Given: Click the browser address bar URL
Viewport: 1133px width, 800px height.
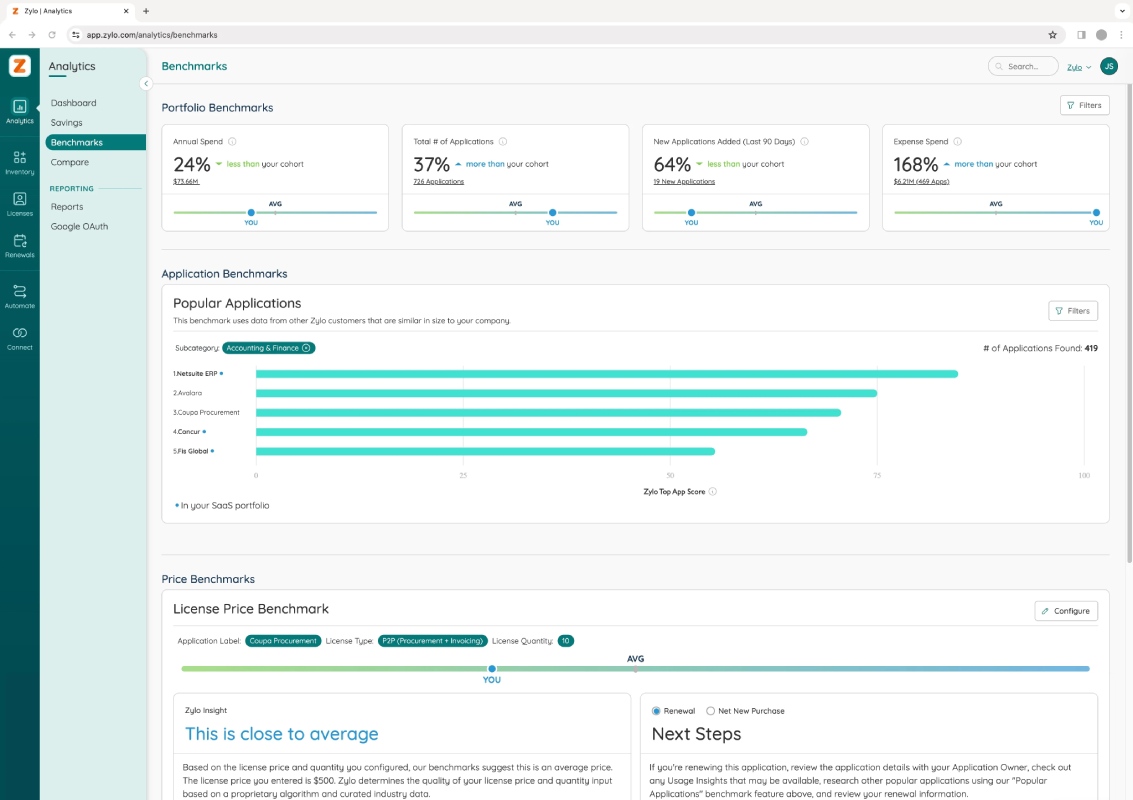Looking at the screenshot, I should [152, 35].
